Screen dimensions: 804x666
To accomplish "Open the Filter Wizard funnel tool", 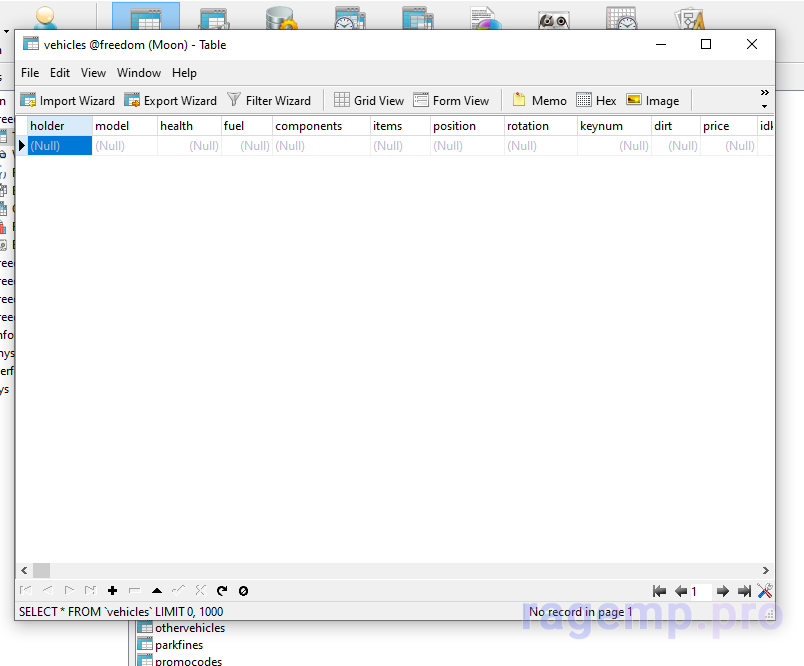I will pos(269,100).
